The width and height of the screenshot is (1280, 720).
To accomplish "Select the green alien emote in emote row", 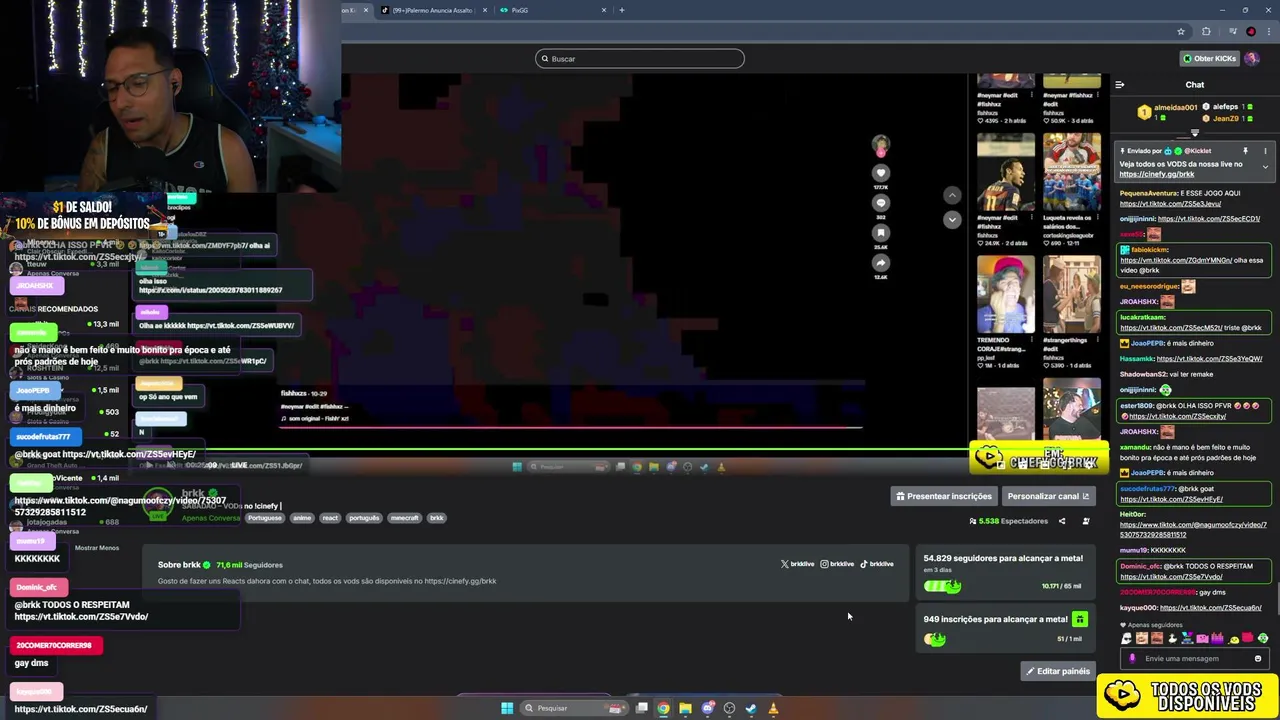I will click(x=1263, y=638).
